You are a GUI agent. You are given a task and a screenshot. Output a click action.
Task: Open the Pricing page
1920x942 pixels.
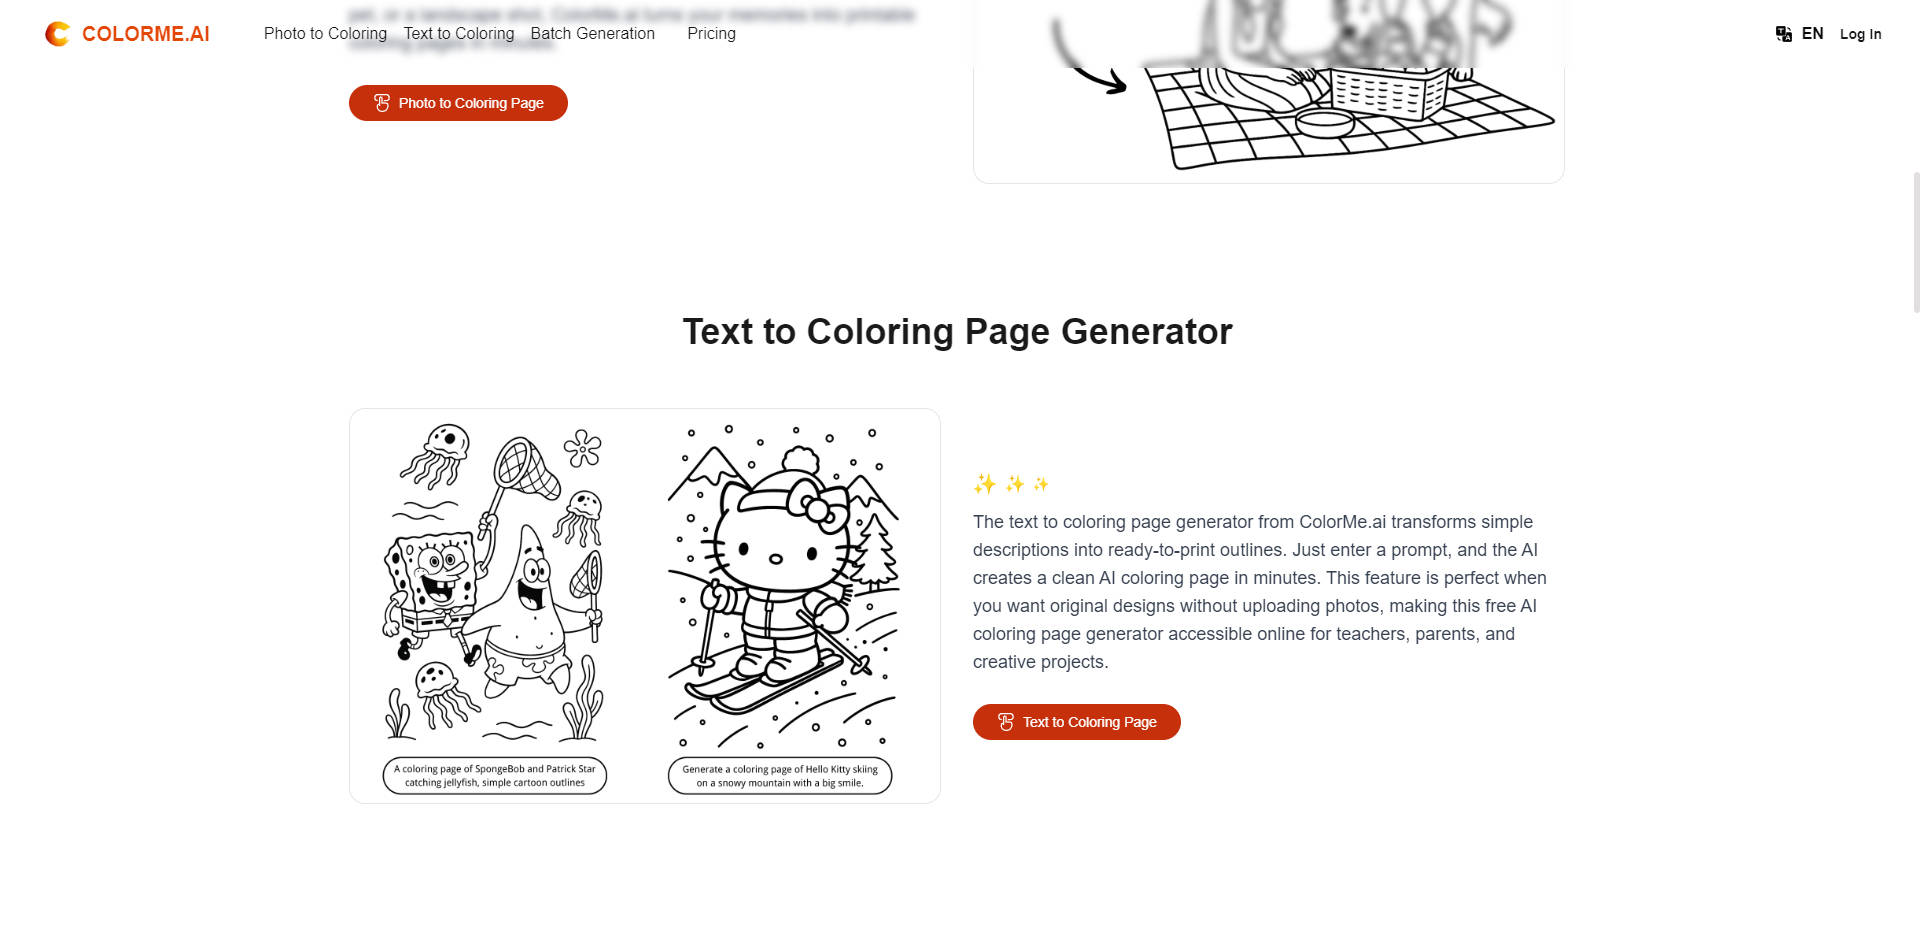[711, 33]
